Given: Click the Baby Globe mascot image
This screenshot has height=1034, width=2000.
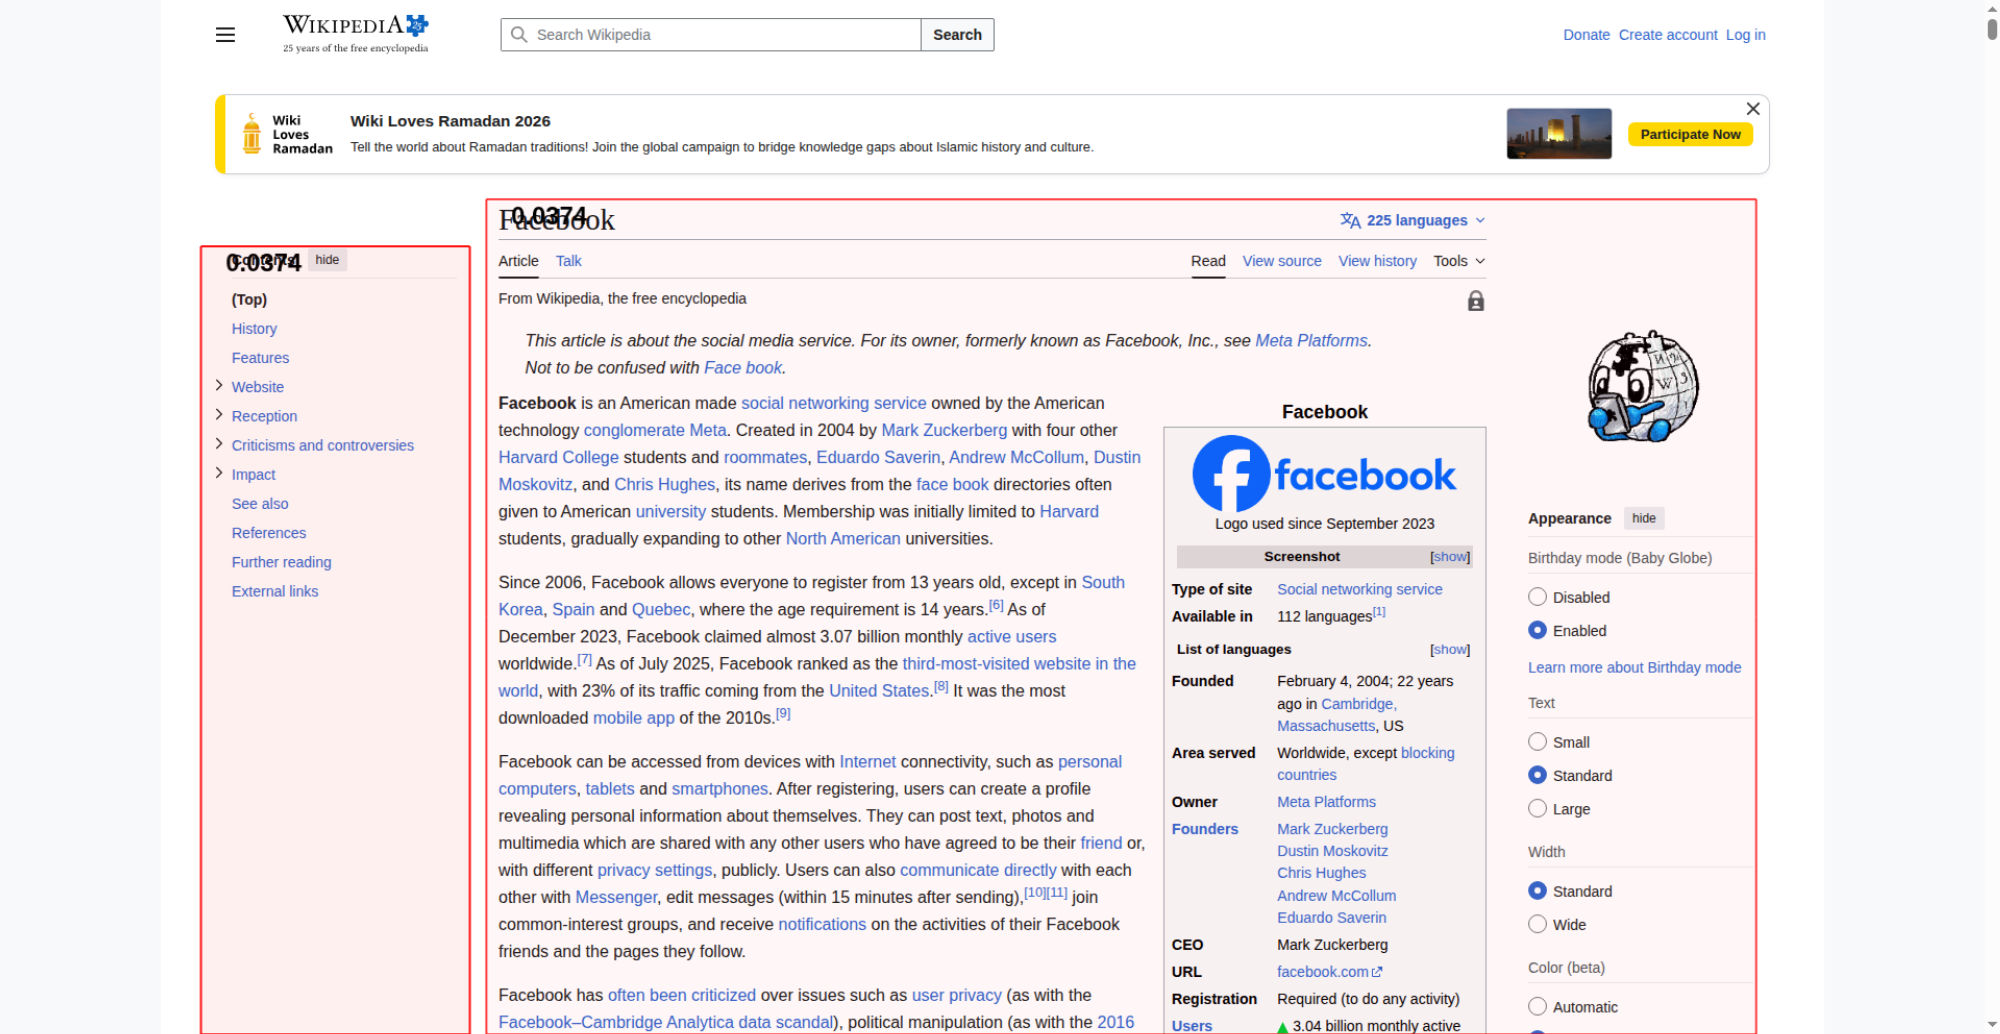Looking at the screenshot, I should [1642, 387].
